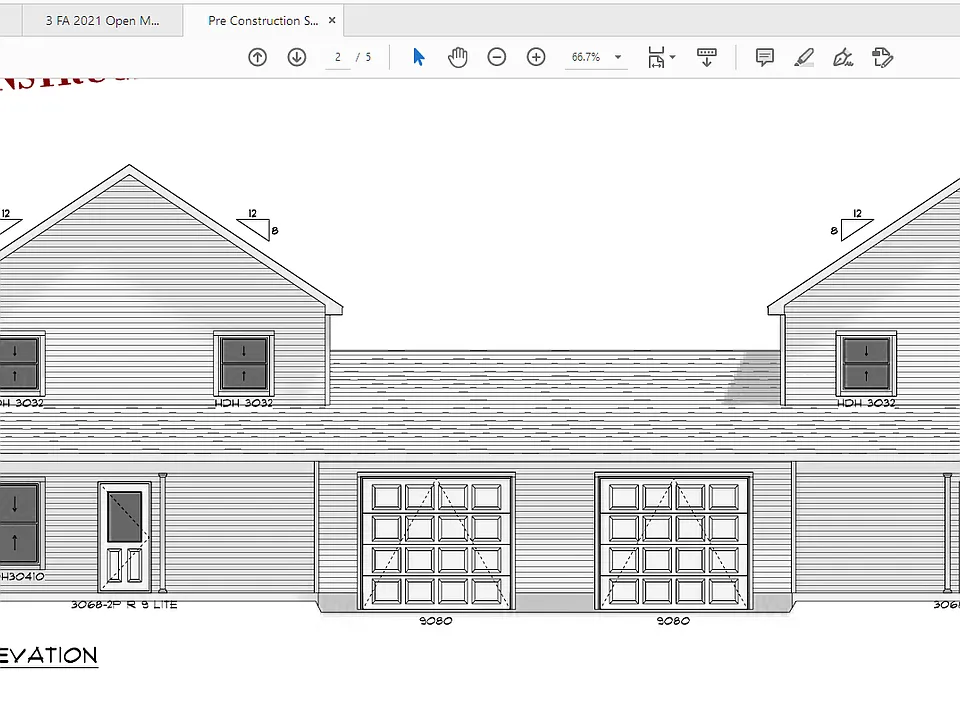Click the current page number field
This screenshot has height=720, width=960.
click(337, 57)
